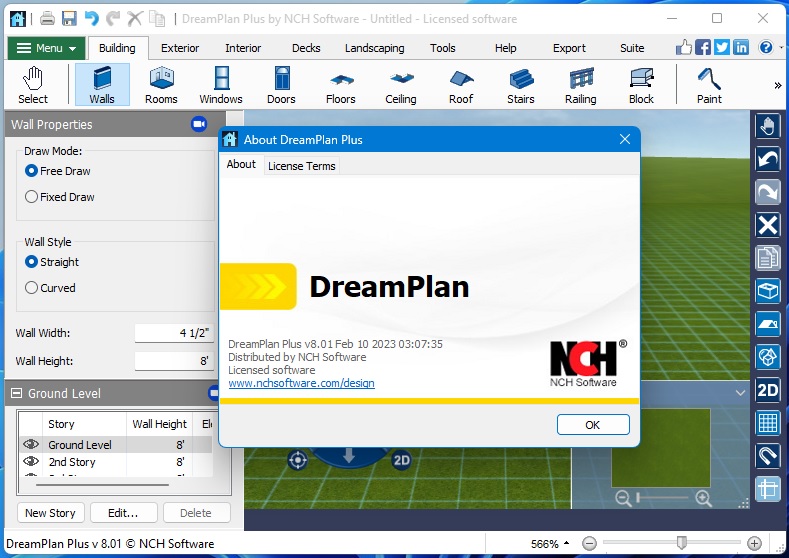The height and width of the screenshot is (558, 789).
Task: Click zoom-out magnifier in mini-map
Action: coord(623,499)
